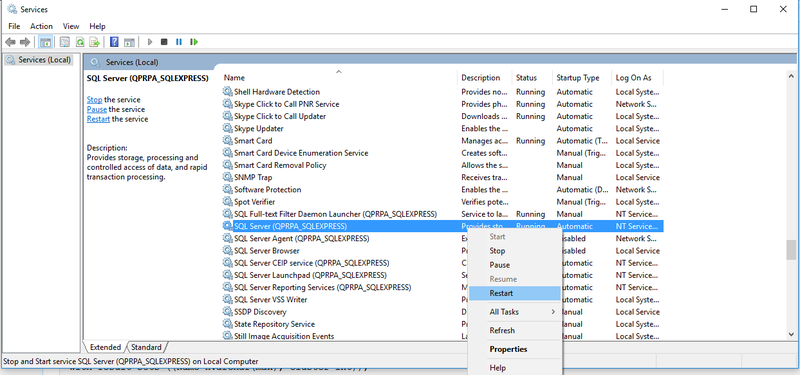Screen dimensions: 800x375
Task: Click the Export List toolbar icon
Action: [x=94, y=42]
